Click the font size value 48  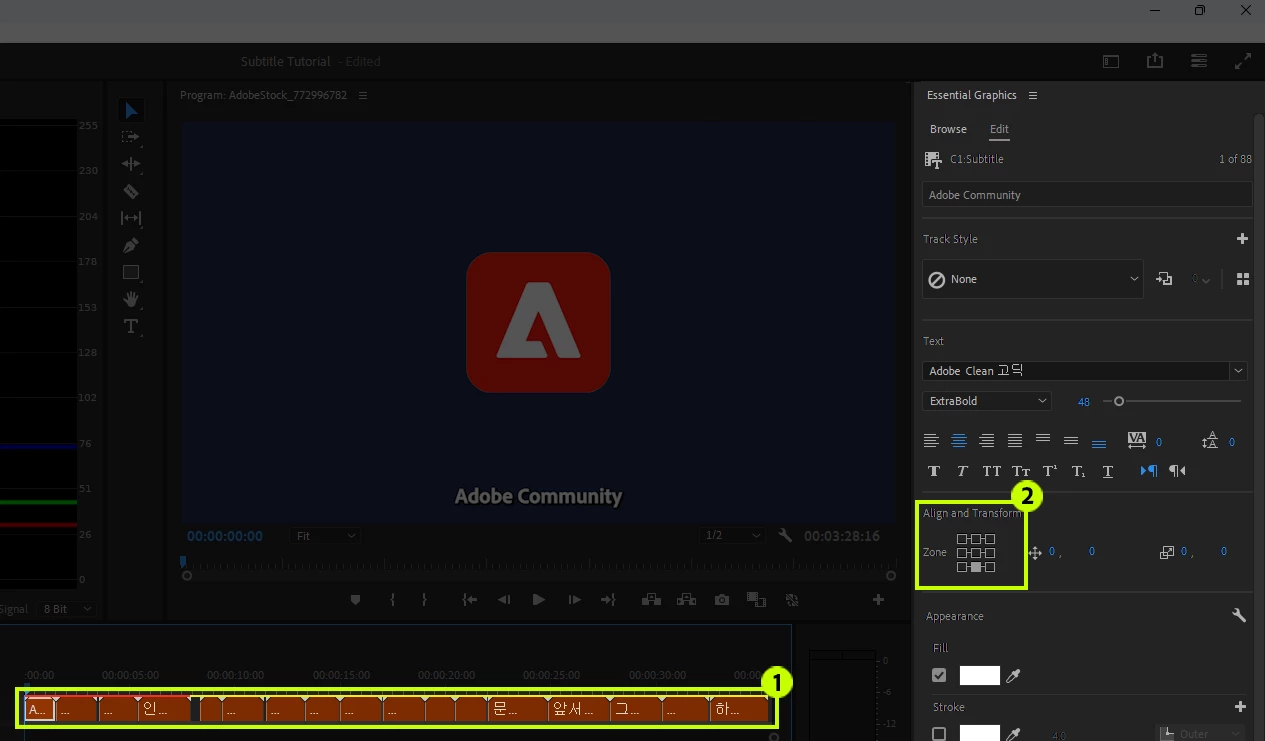click(x=1084, y=401)
